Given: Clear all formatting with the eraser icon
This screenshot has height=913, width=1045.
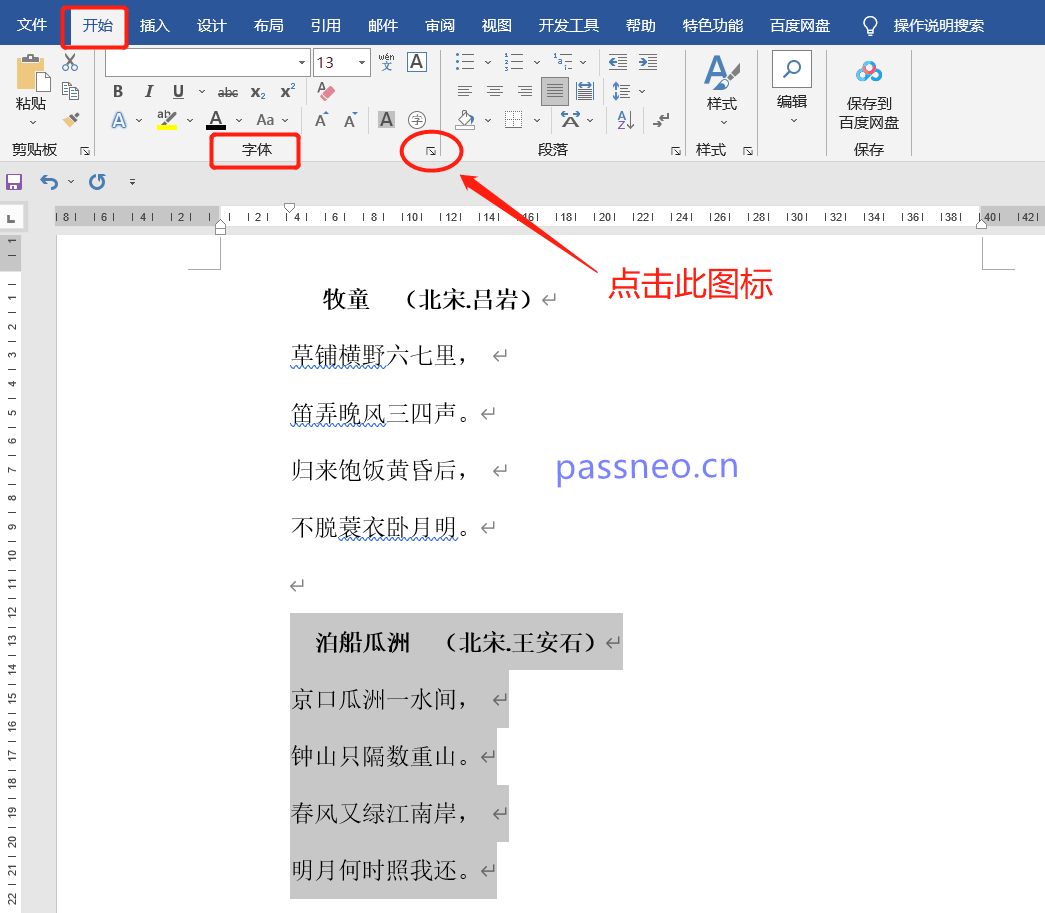Looking at the screenshot, I should [324, 91].
